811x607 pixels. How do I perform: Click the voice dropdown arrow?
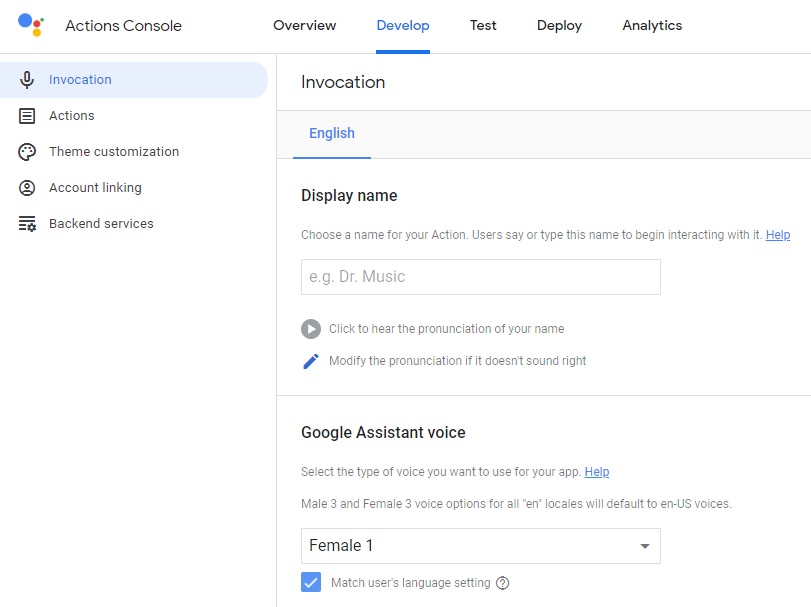645,546
